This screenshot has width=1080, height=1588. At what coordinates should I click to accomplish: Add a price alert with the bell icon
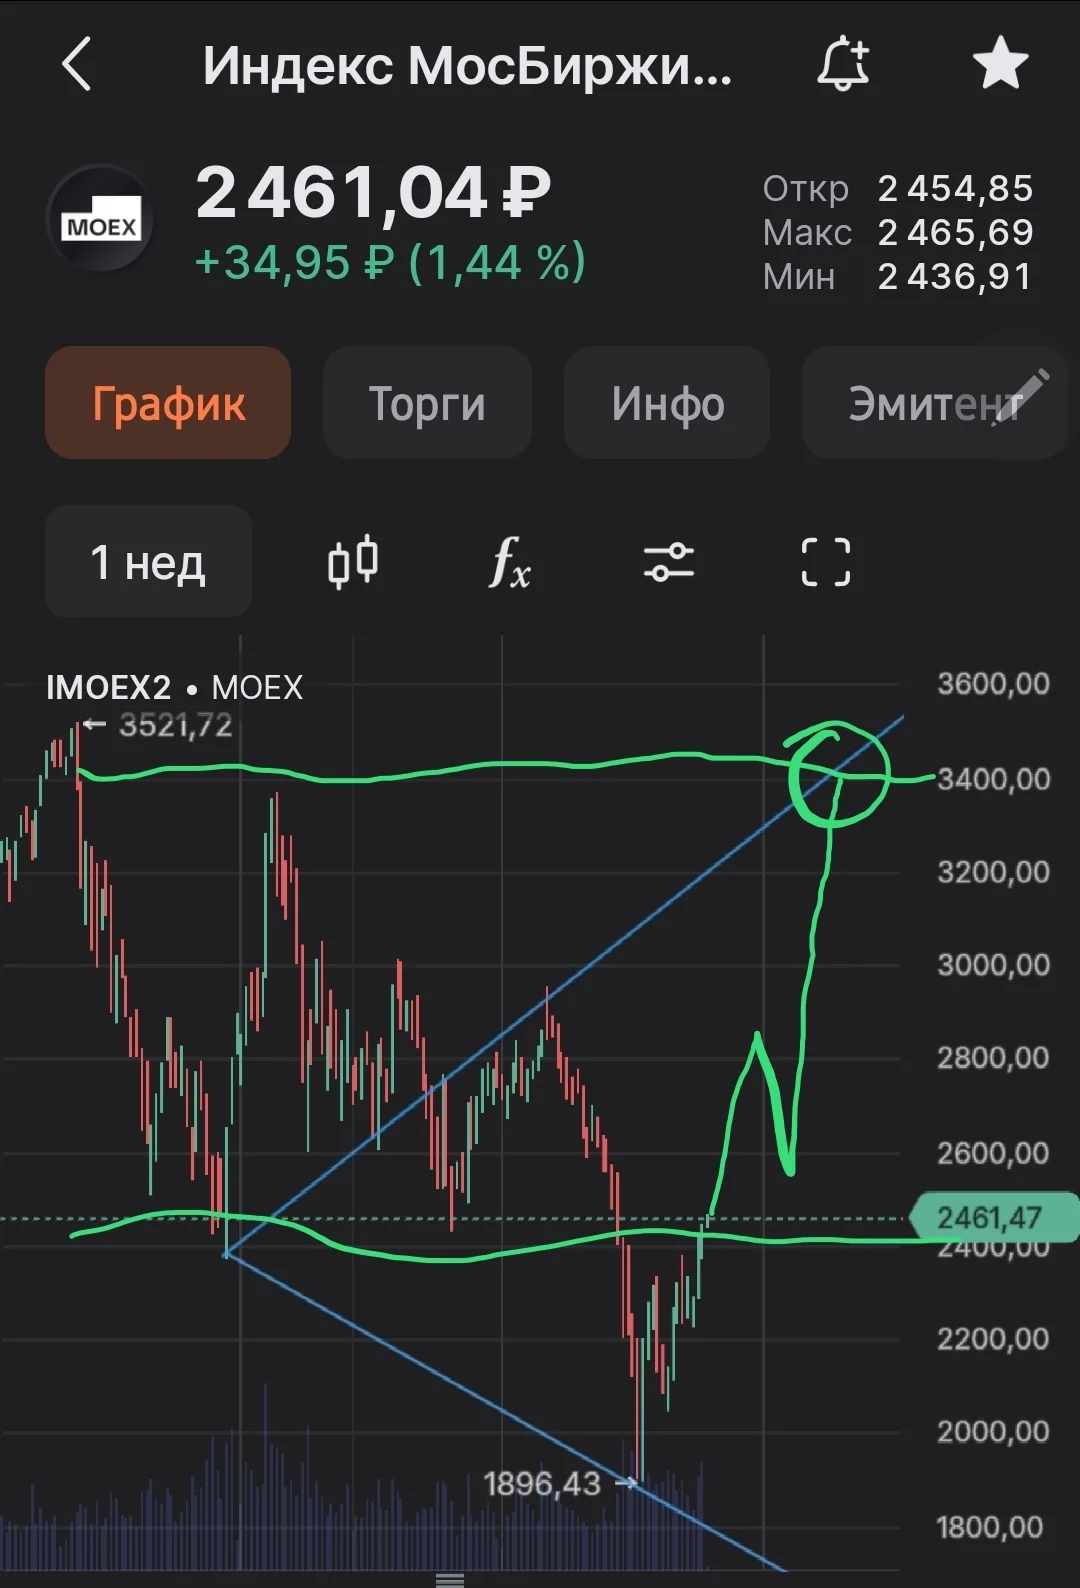tap(844, 64)
